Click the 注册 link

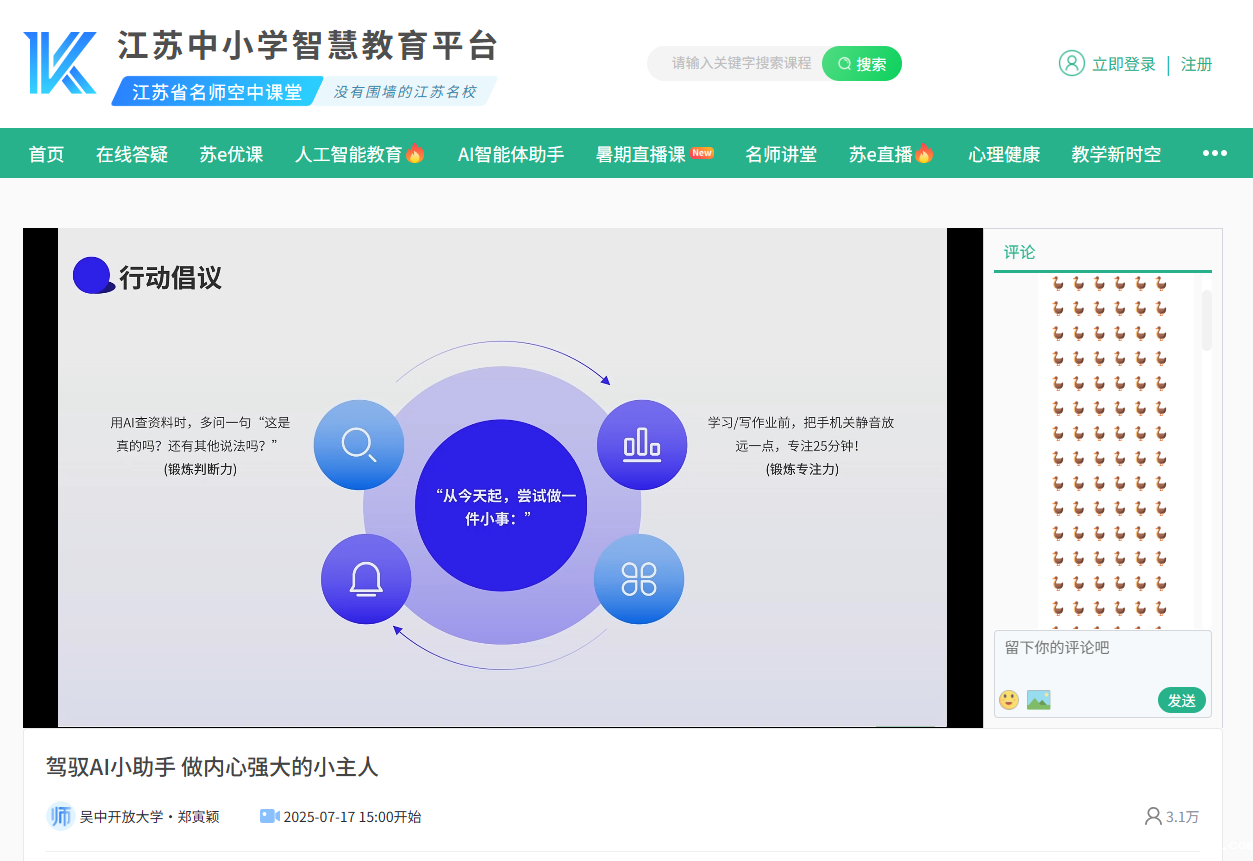click(x=1196, y=64)
